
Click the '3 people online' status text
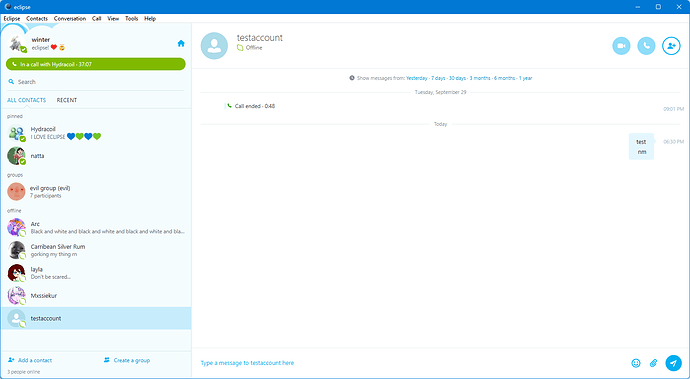click(x=23, y=372)
